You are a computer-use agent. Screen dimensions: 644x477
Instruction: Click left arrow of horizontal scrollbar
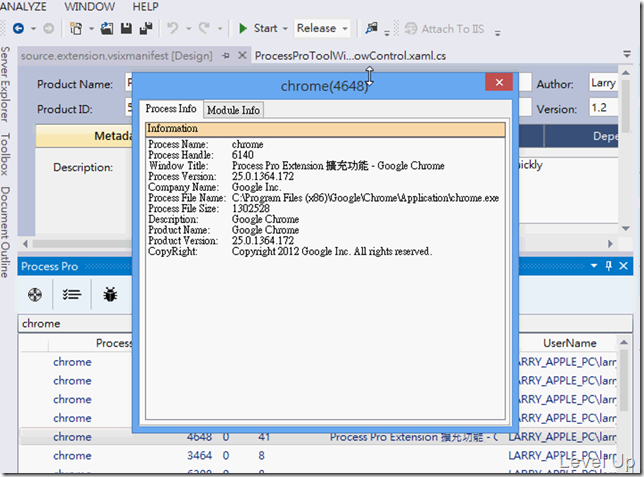[x=25, y=244]
